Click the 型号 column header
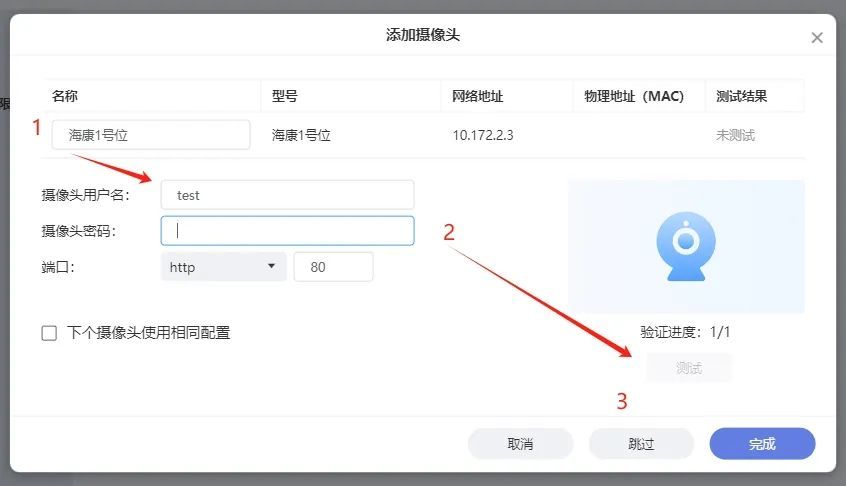This screenshot has width=846, height=486. tap(285, 97)
